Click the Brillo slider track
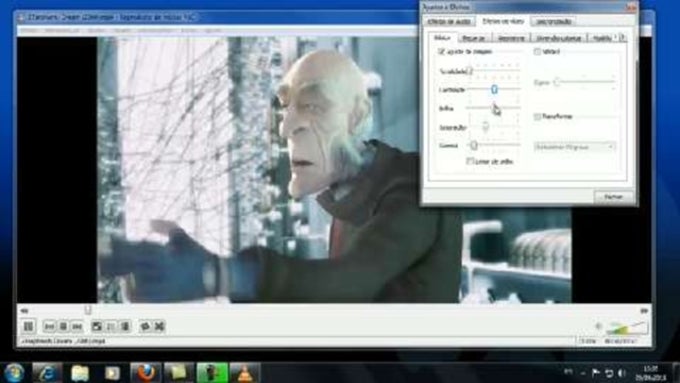680x383 pixels. (493, 108)
